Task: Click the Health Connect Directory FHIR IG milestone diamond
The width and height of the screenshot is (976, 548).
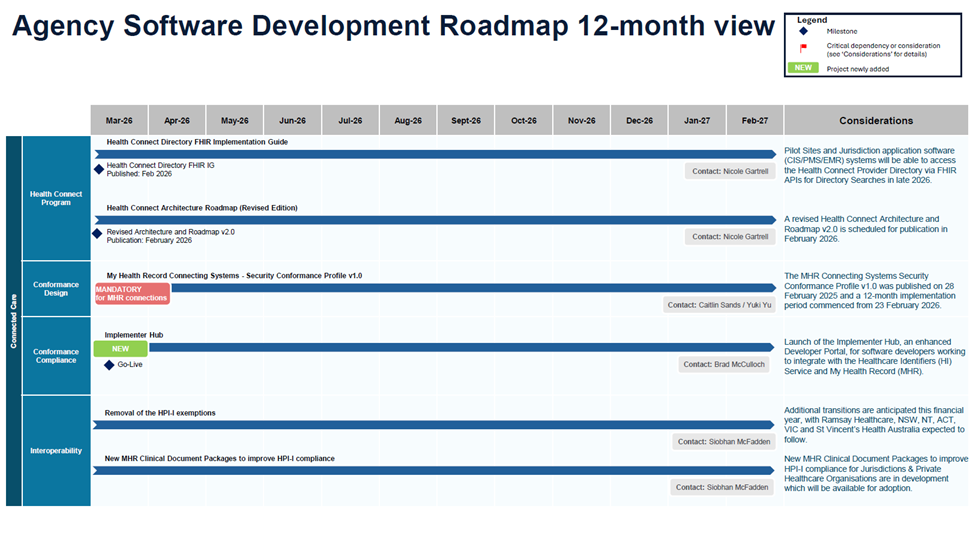Action: point(99,169)
